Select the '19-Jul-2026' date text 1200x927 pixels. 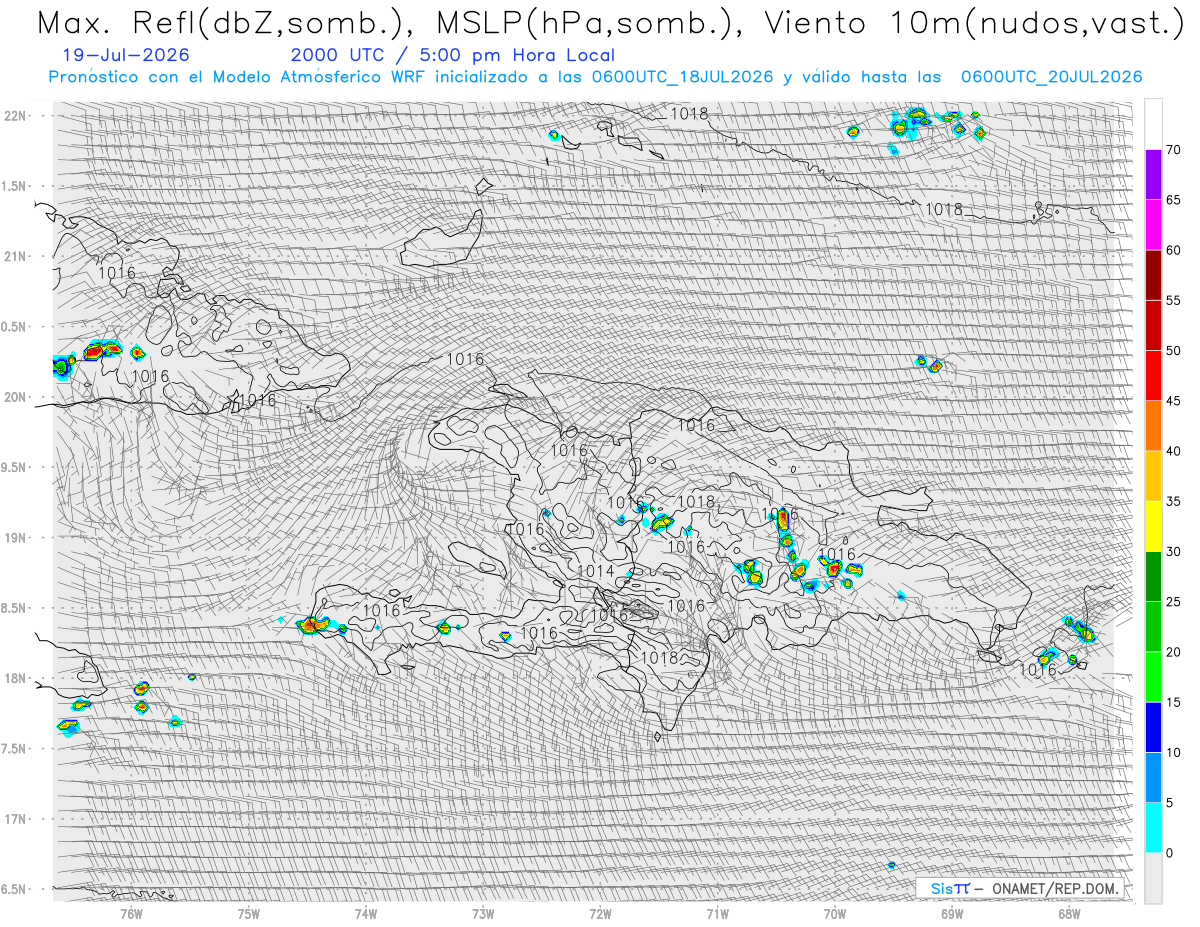click(125, 56)
